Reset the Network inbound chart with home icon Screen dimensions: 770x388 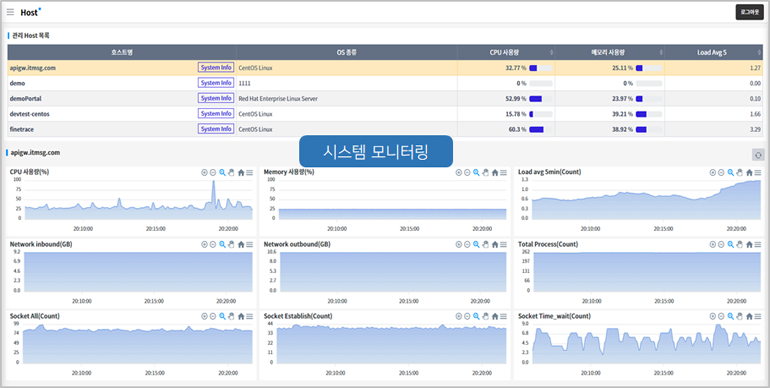coord(241,244)
